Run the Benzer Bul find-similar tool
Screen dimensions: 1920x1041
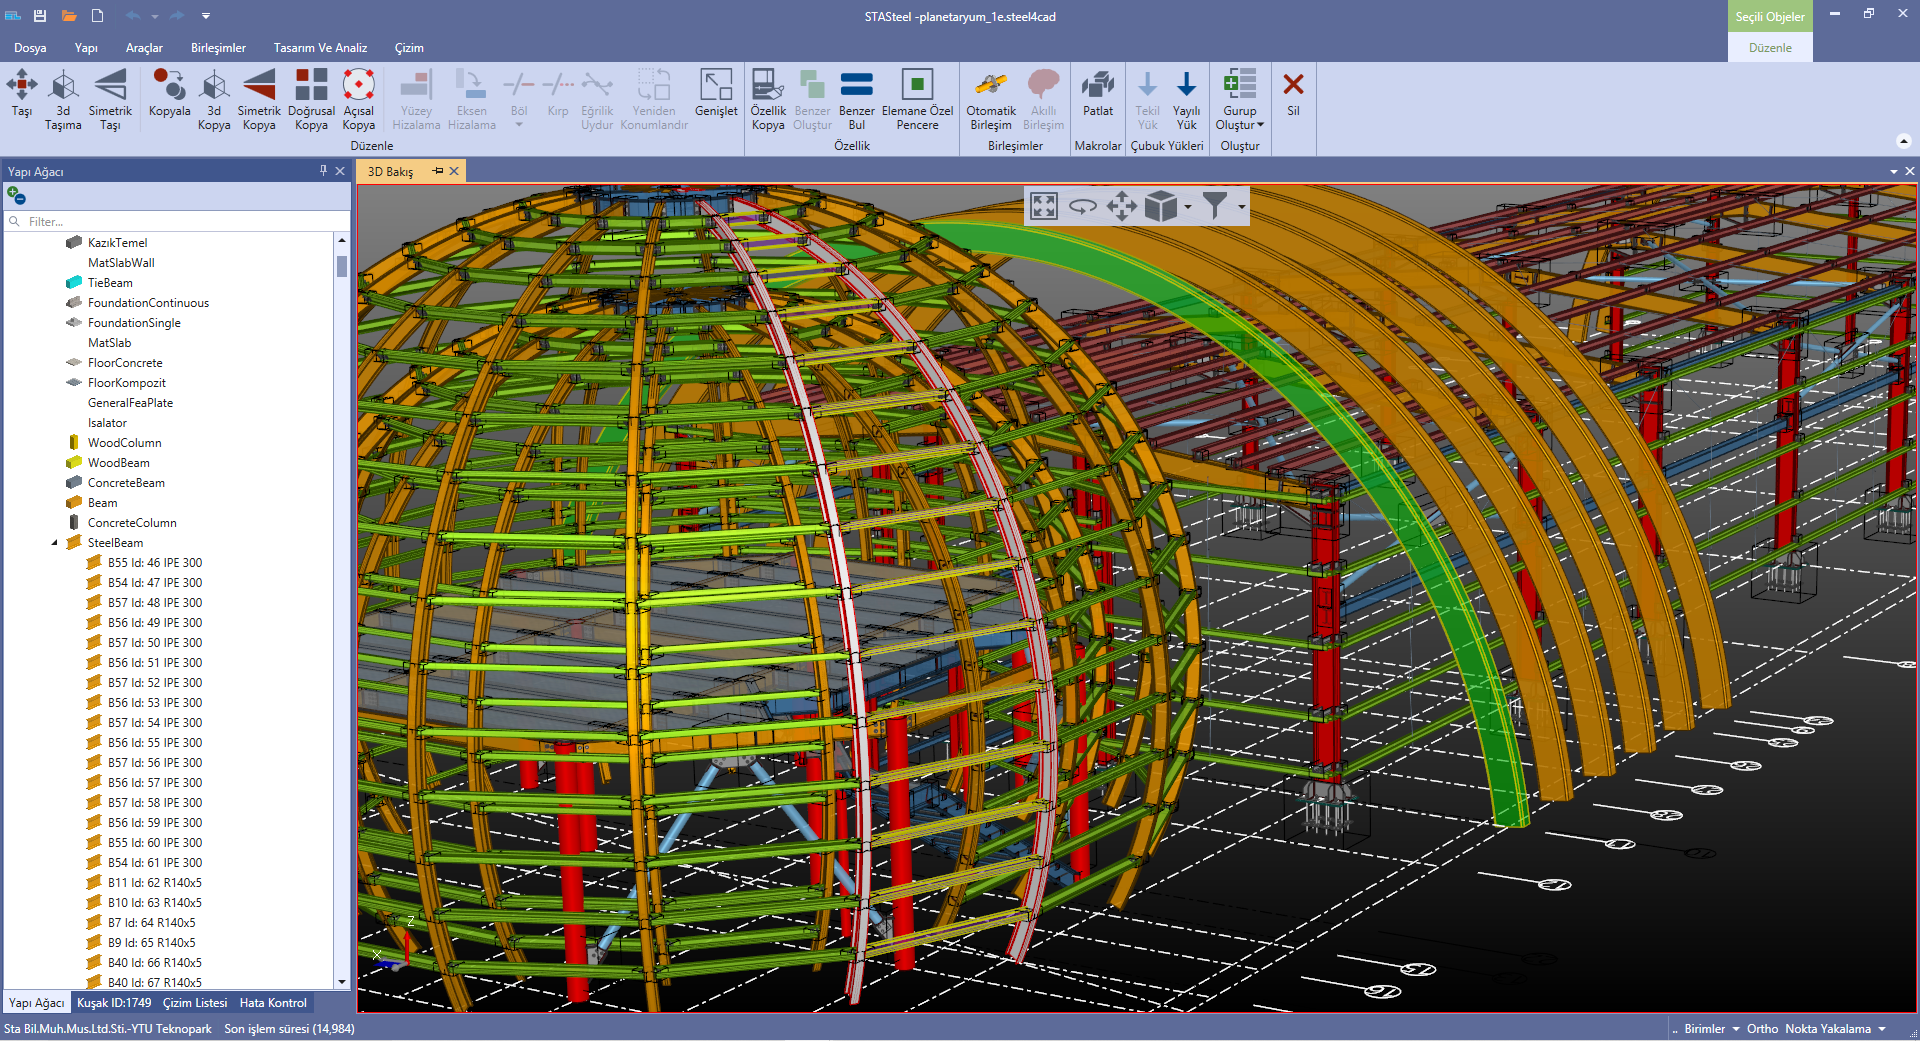[x=857, y=99]
